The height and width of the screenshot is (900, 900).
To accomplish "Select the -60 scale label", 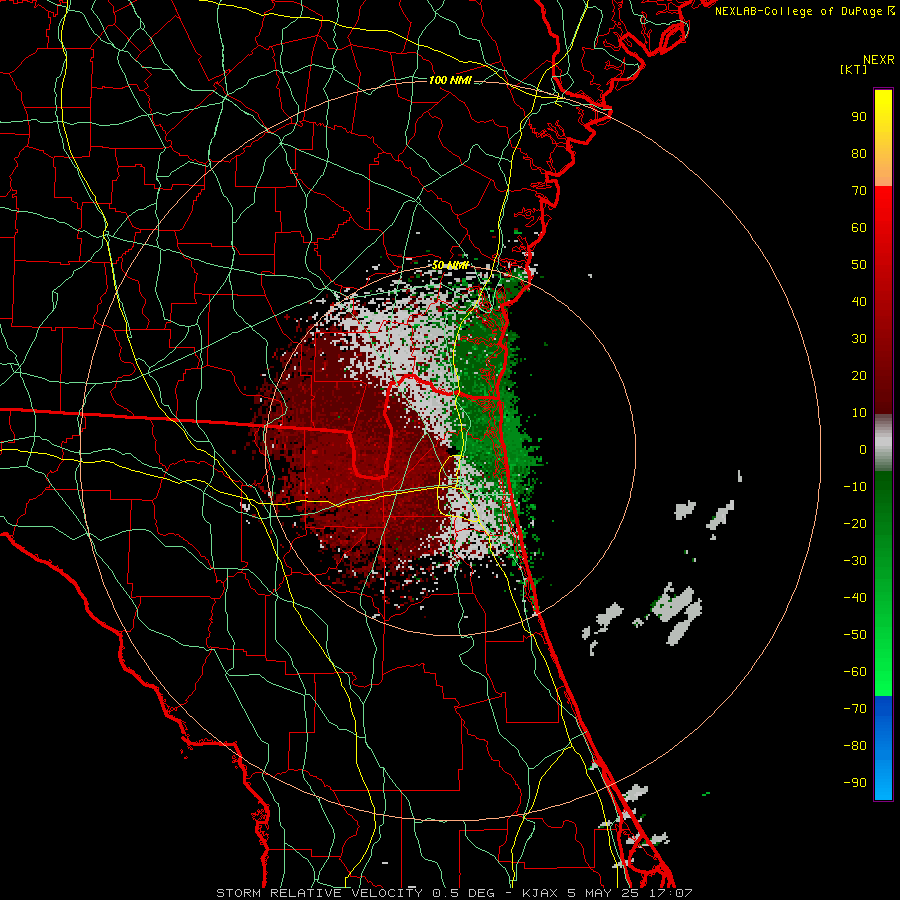I will 855,672.
